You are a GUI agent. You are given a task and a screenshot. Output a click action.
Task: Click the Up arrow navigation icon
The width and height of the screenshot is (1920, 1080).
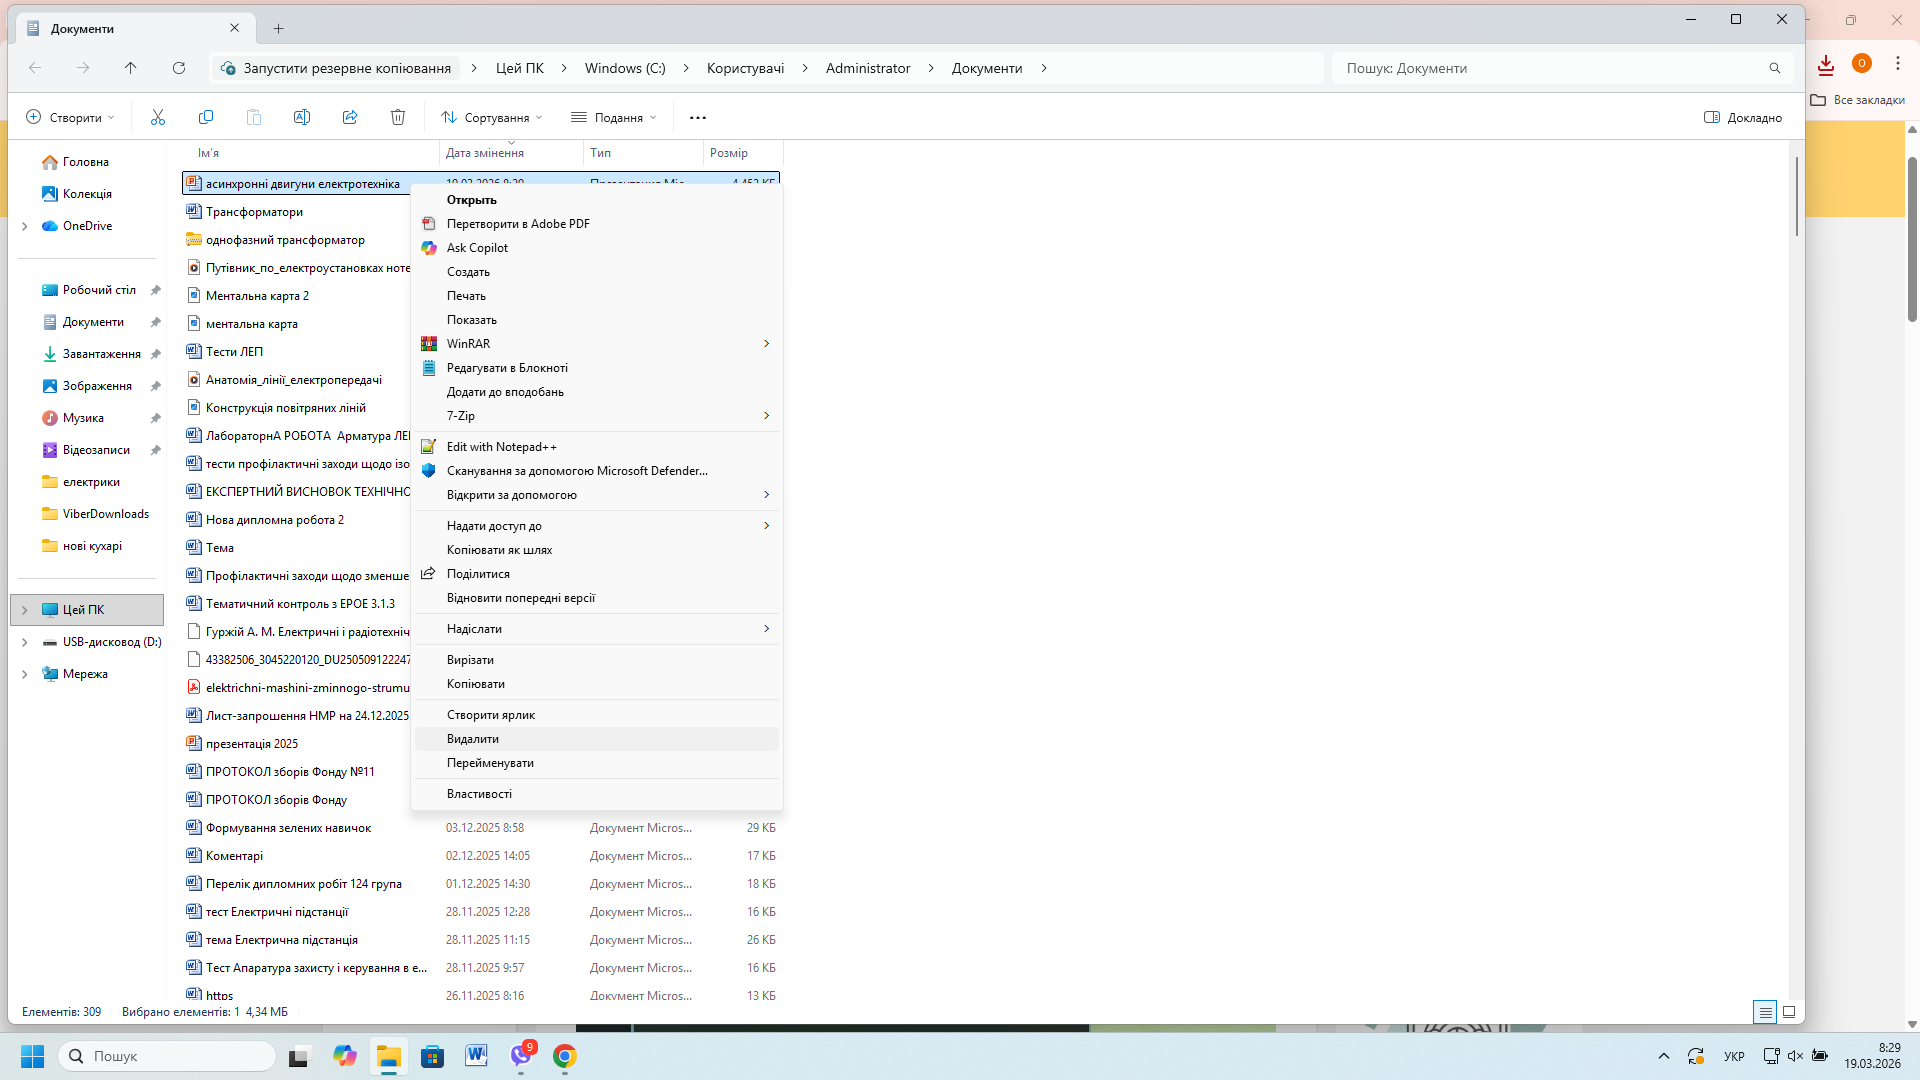[131, 68]
